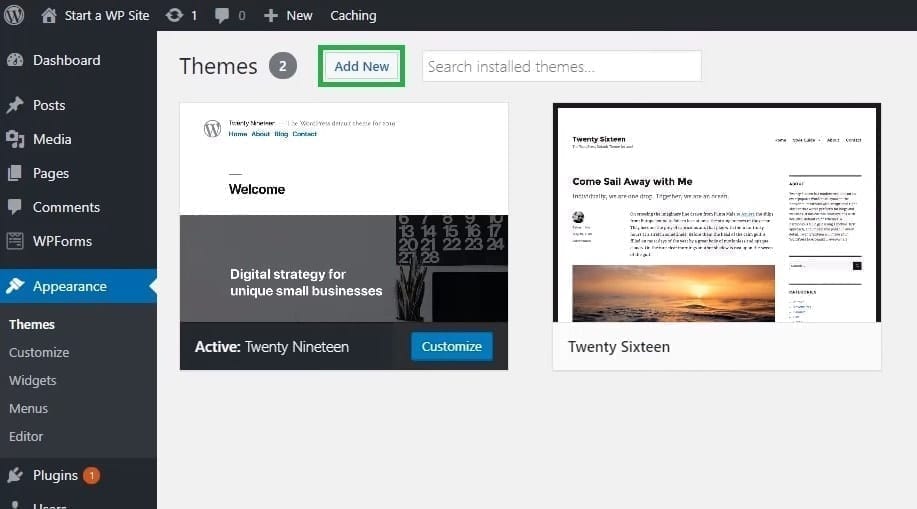Go to Dashboard in sidebar
917x509 pixels.
coord(67,60)
